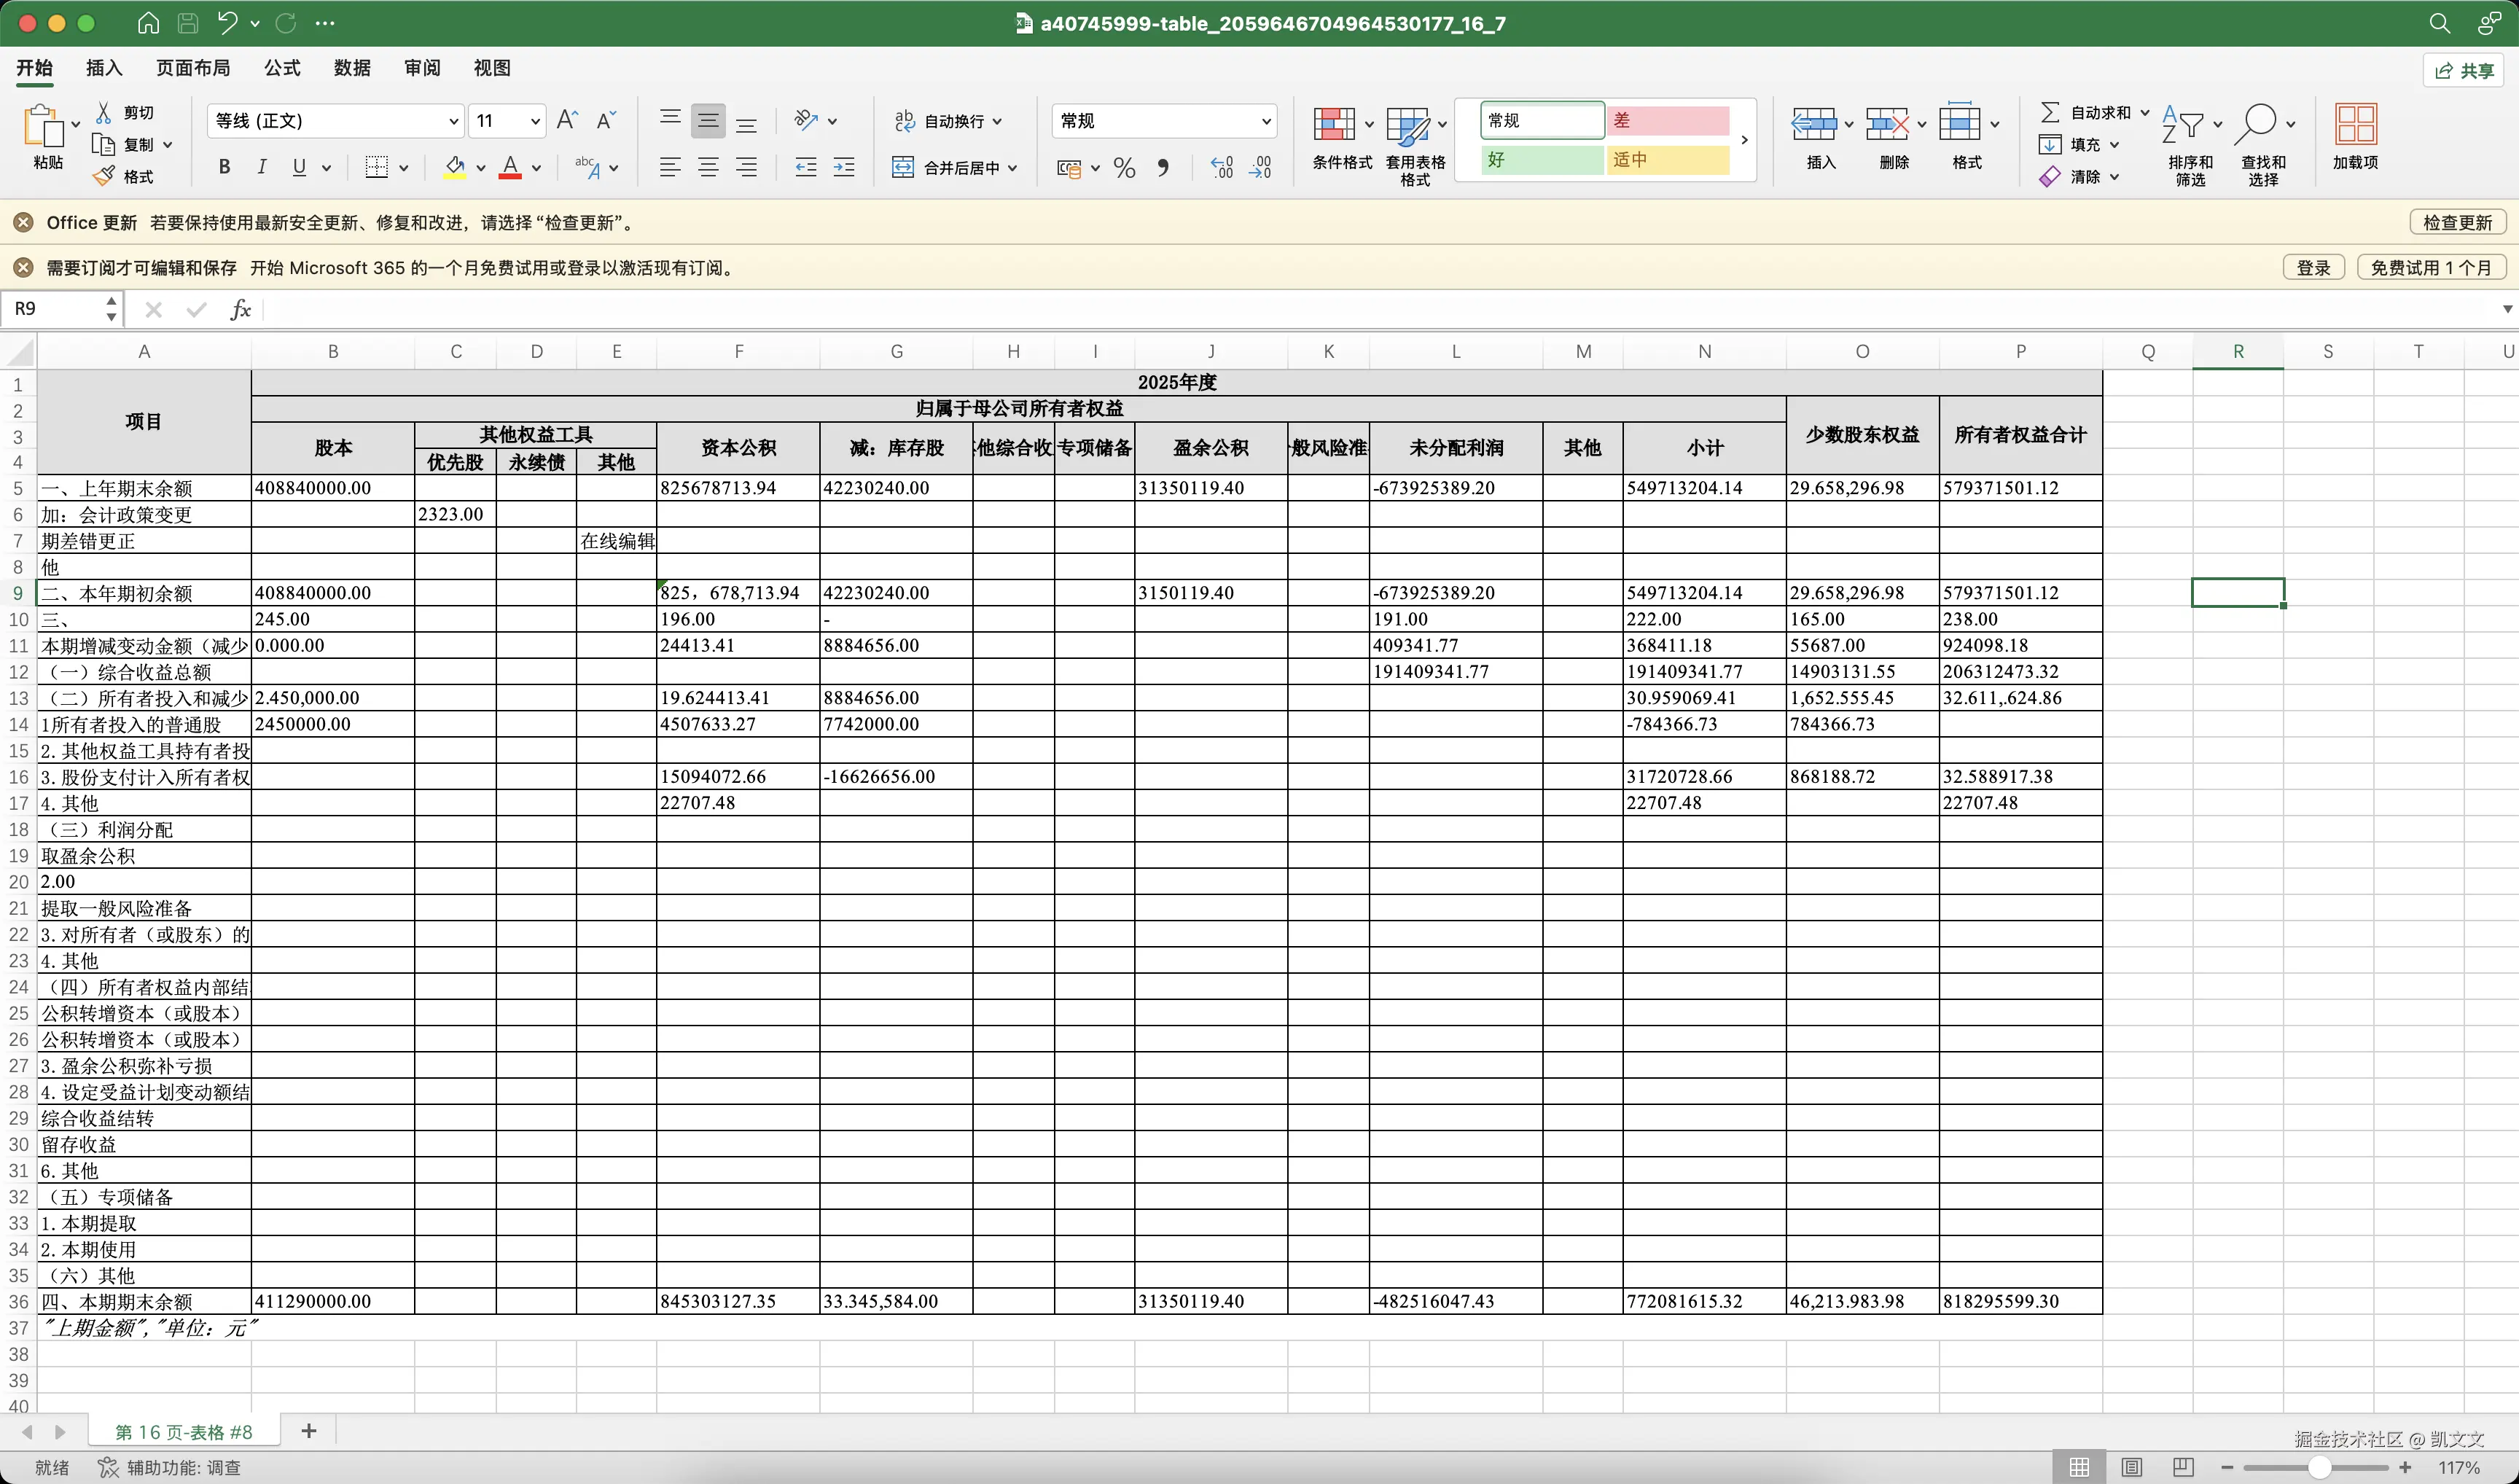Open the font name dropdown

click(453, 121)
